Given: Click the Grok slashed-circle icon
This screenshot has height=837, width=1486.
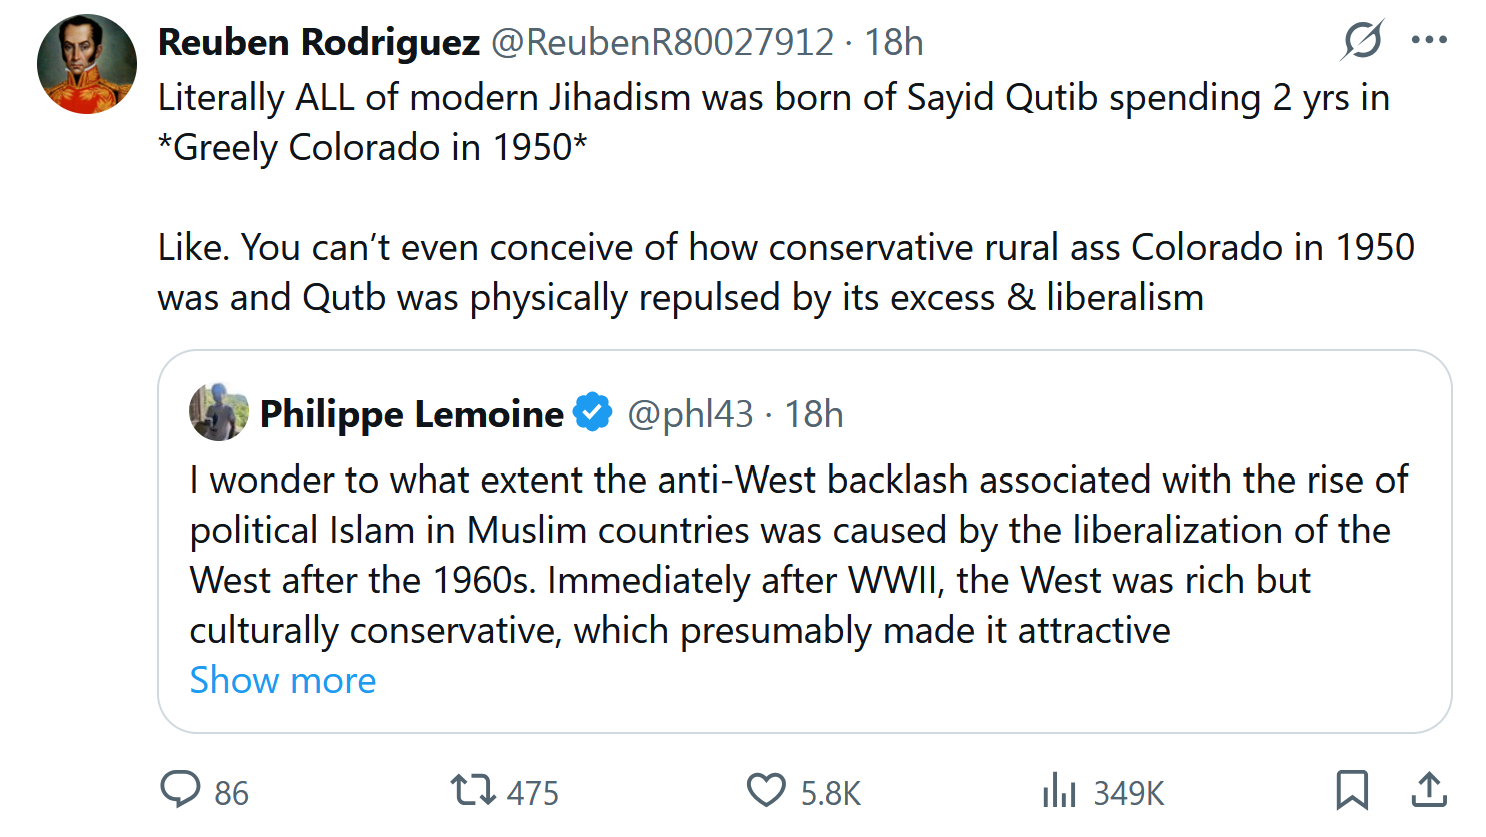Looking at the screenshot, I should click(x=1363, y=40).
